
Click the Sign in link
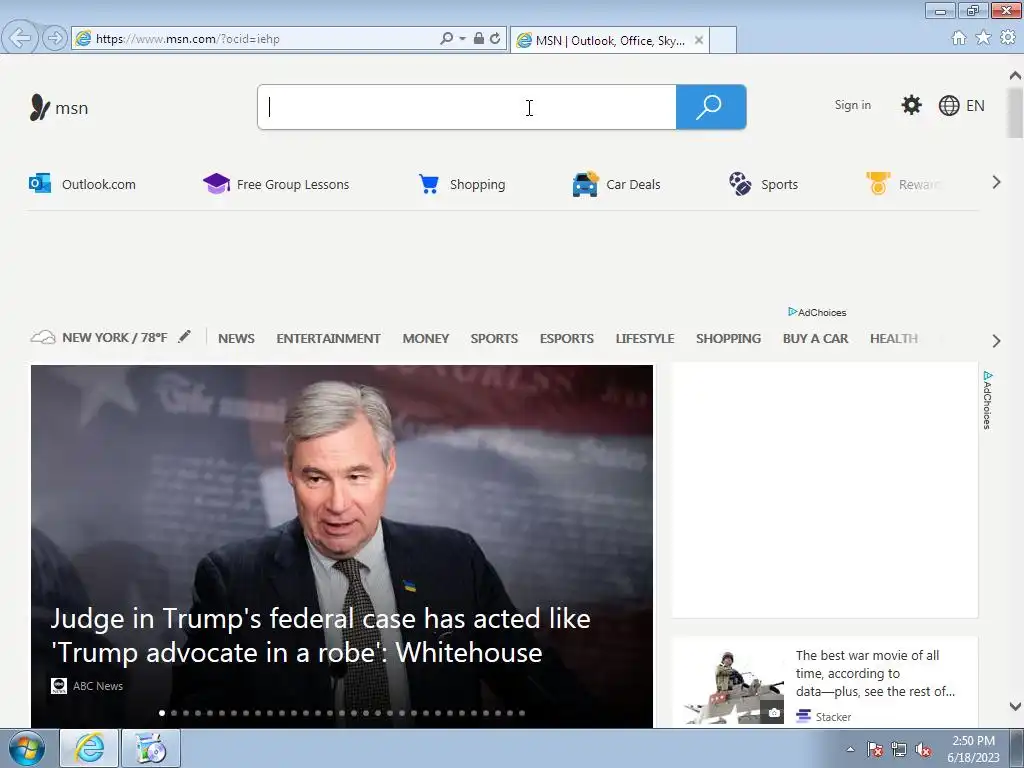(852, 105)
